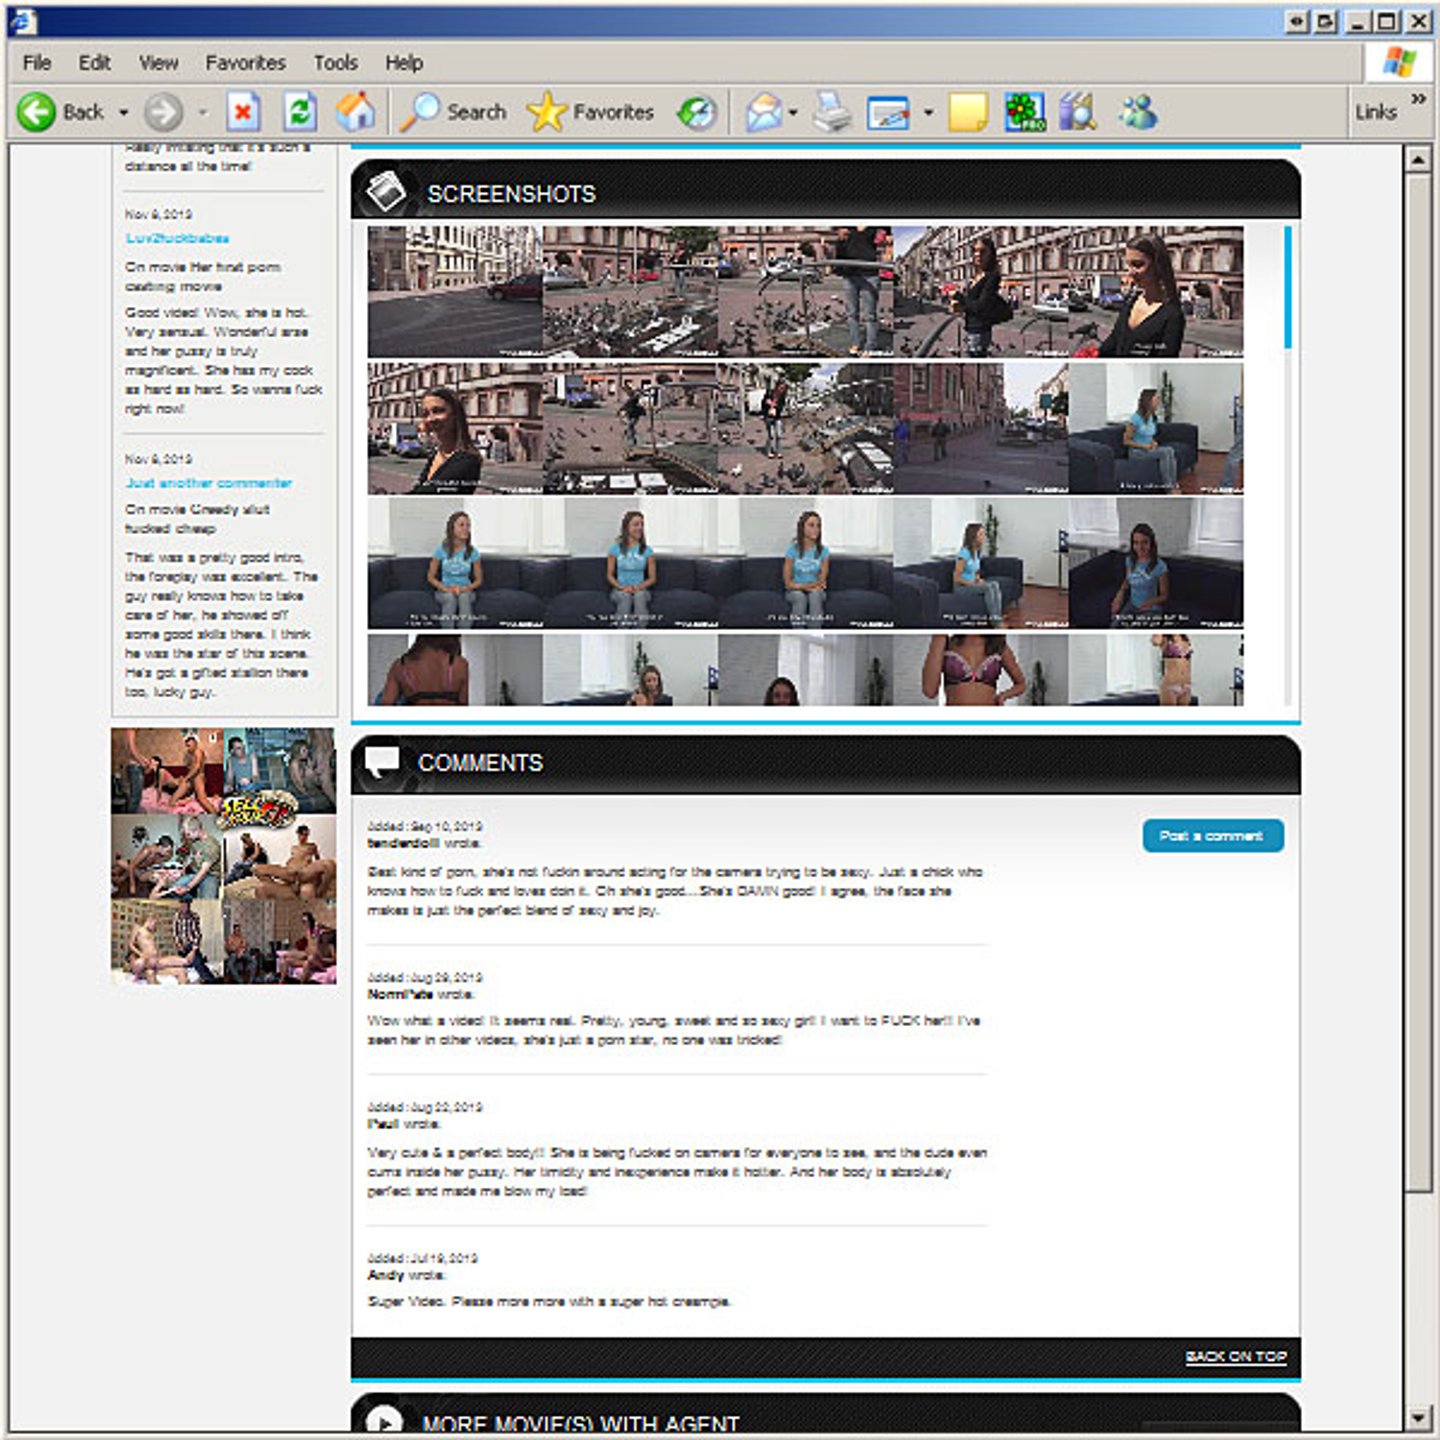
Task: Expand the Back button history dropdown
Action: click(124, 112)
